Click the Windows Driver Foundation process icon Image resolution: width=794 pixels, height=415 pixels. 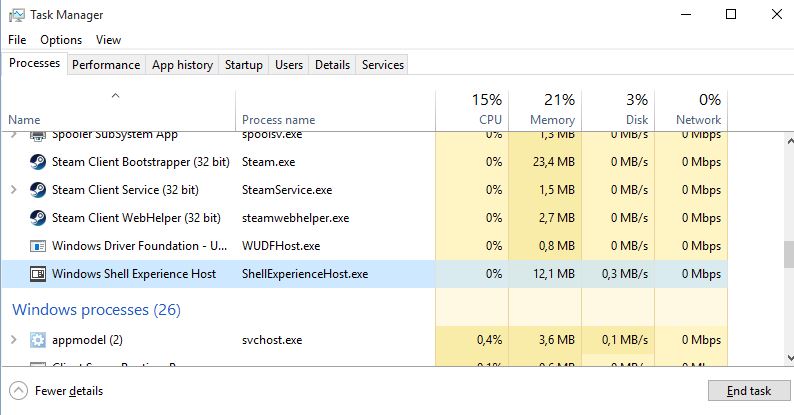pyautogui.click(x=37, y=246)
